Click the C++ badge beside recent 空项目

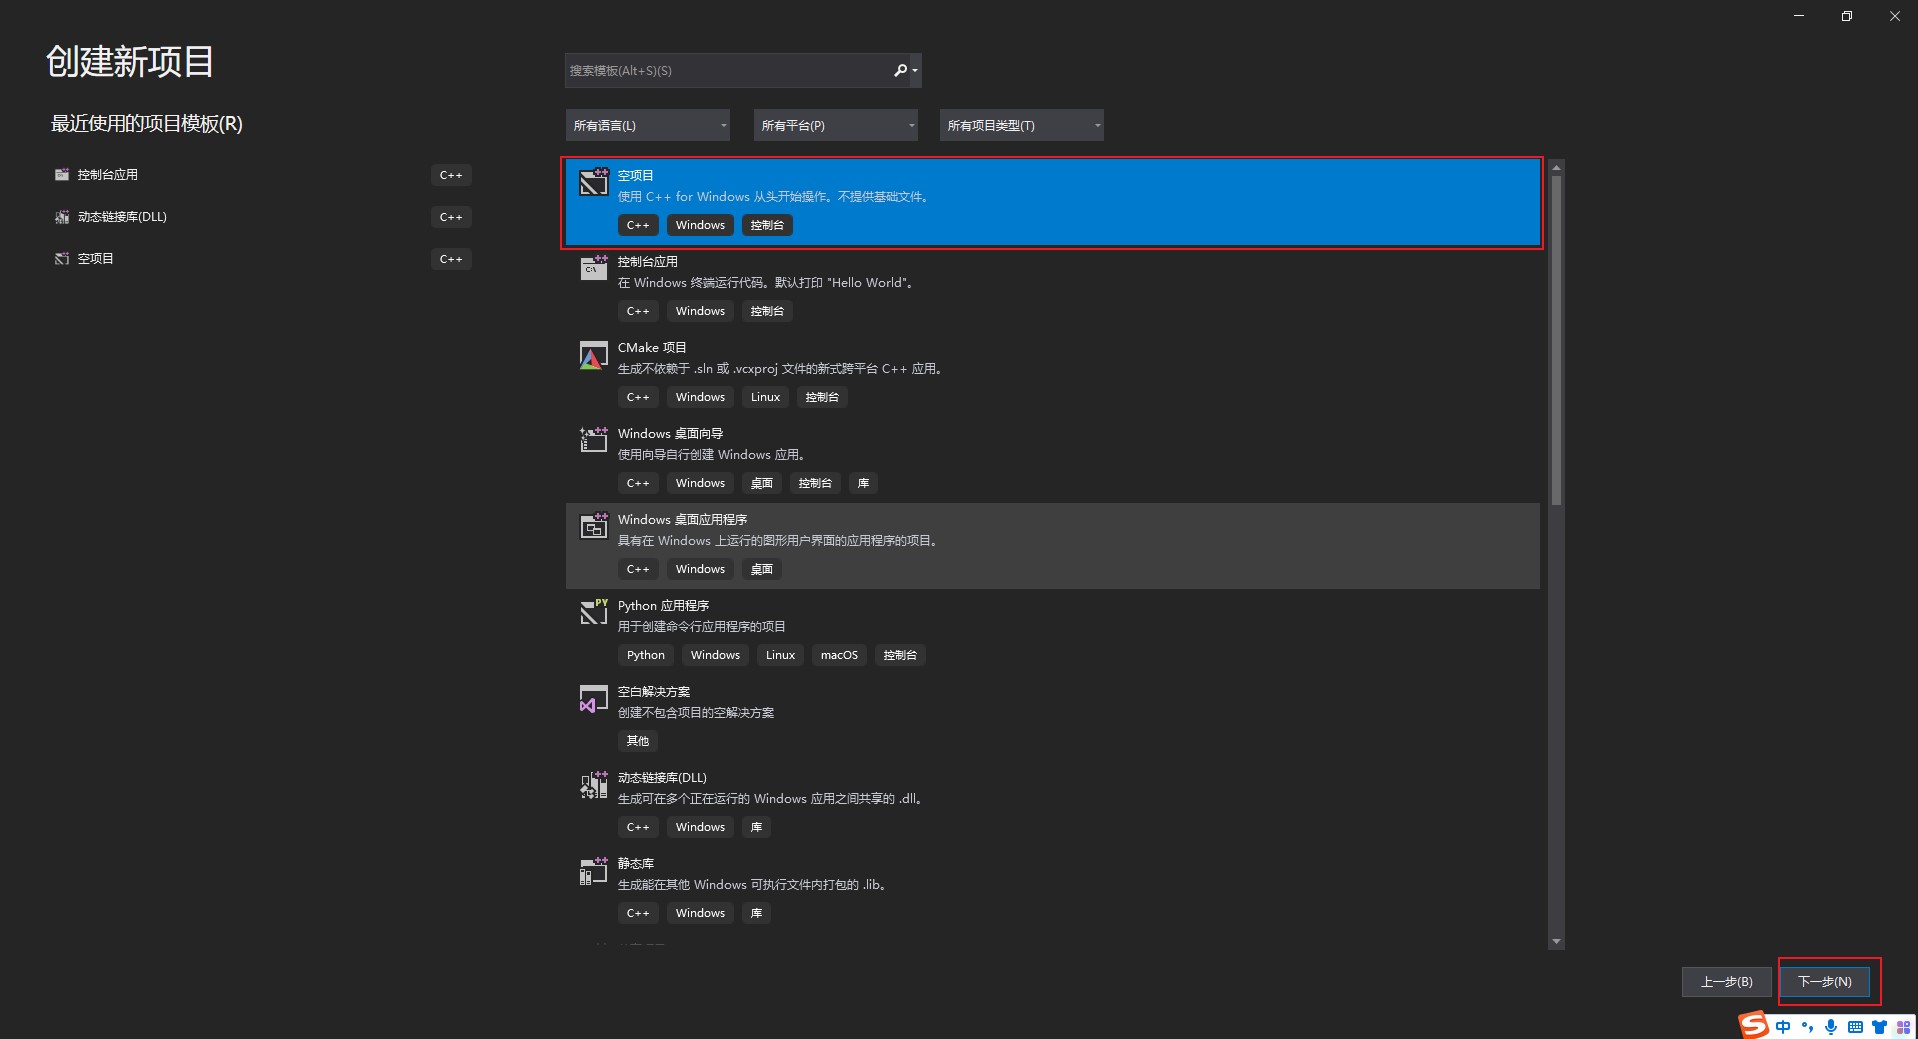pos(451,259)
